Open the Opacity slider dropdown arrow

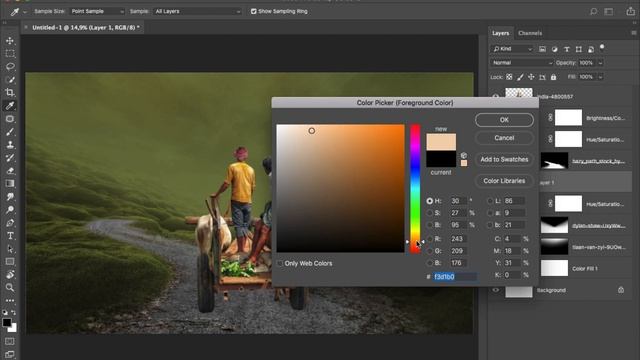coord(600,63)
